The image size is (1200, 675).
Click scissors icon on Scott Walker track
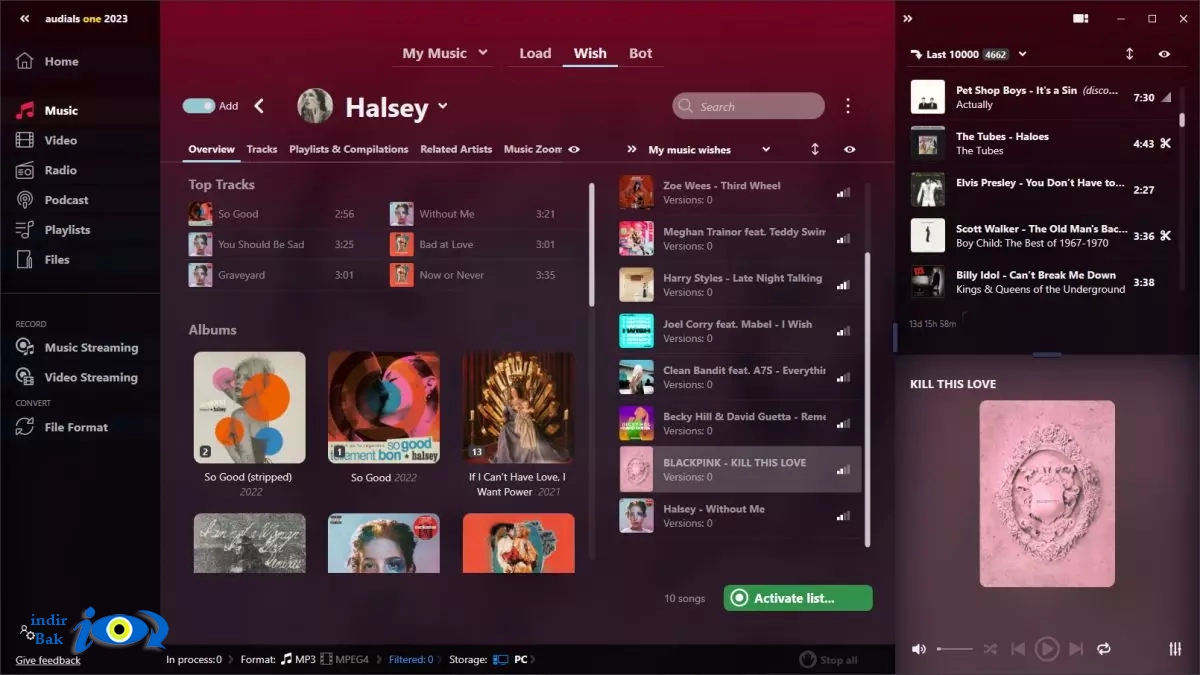[1165, 236]
